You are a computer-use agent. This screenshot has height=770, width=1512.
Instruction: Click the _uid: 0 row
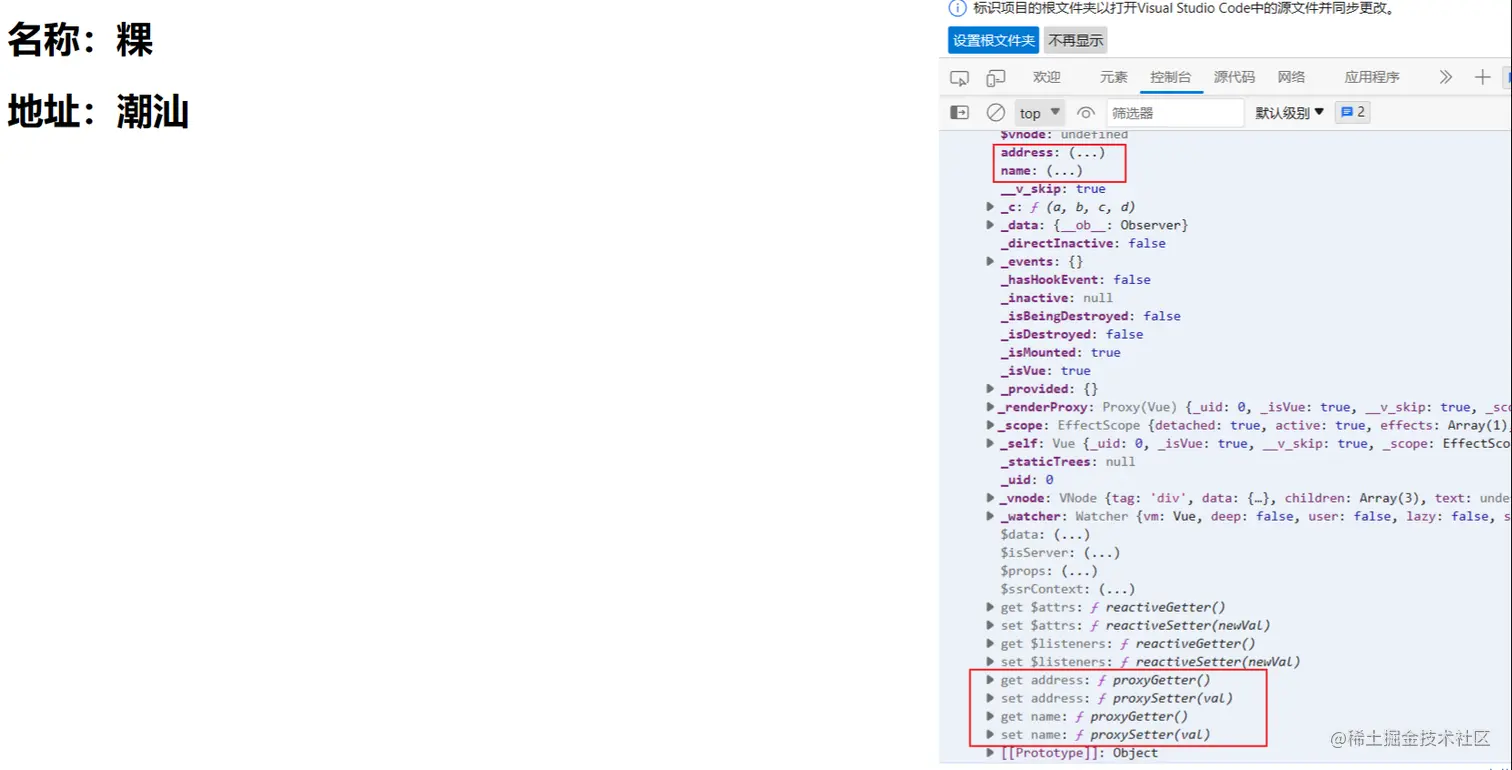1027,480
